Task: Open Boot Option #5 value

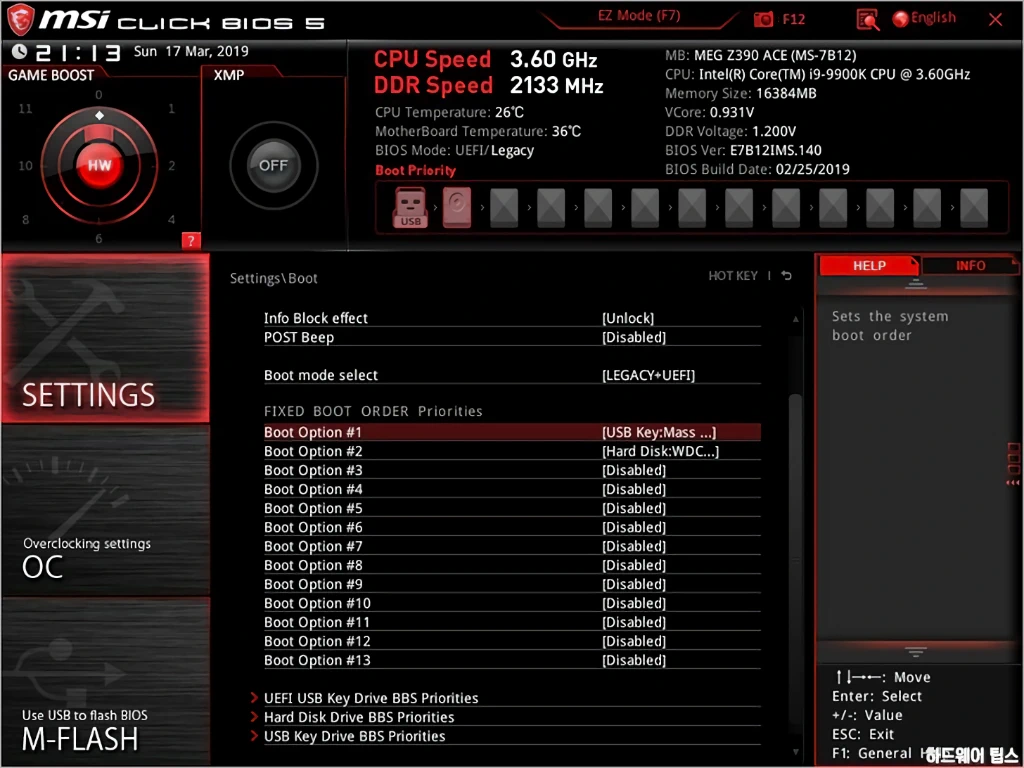Action: tap(633, 508)
